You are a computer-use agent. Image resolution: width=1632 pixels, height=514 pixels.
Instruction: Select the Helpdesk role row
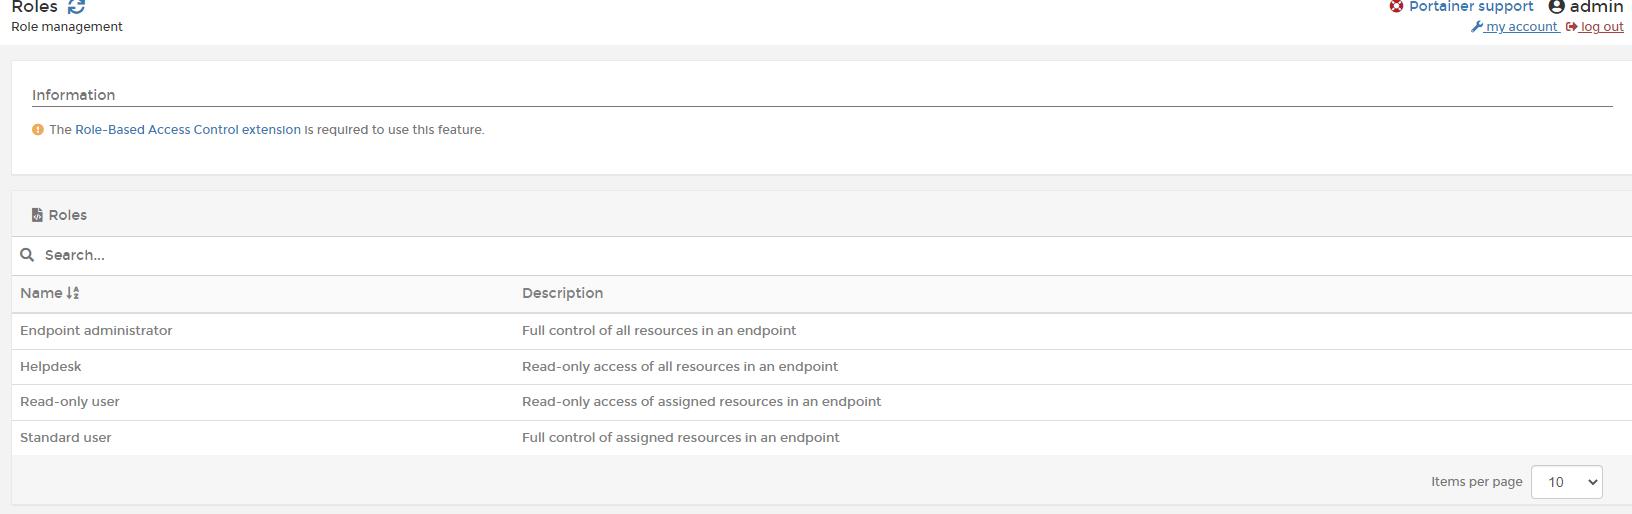coord(51,367)
